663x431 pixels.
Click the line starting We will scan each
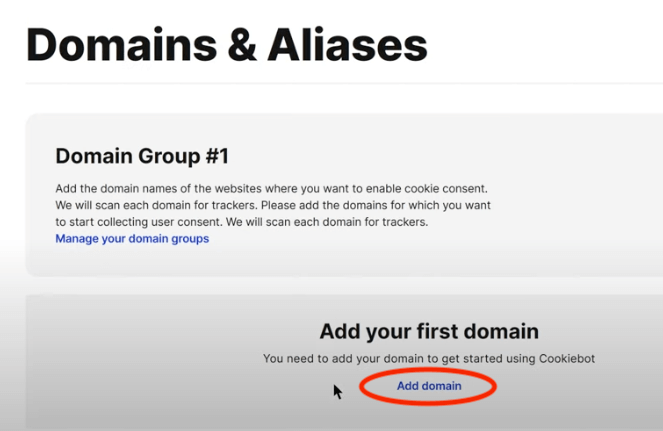[x=273, y=206]
